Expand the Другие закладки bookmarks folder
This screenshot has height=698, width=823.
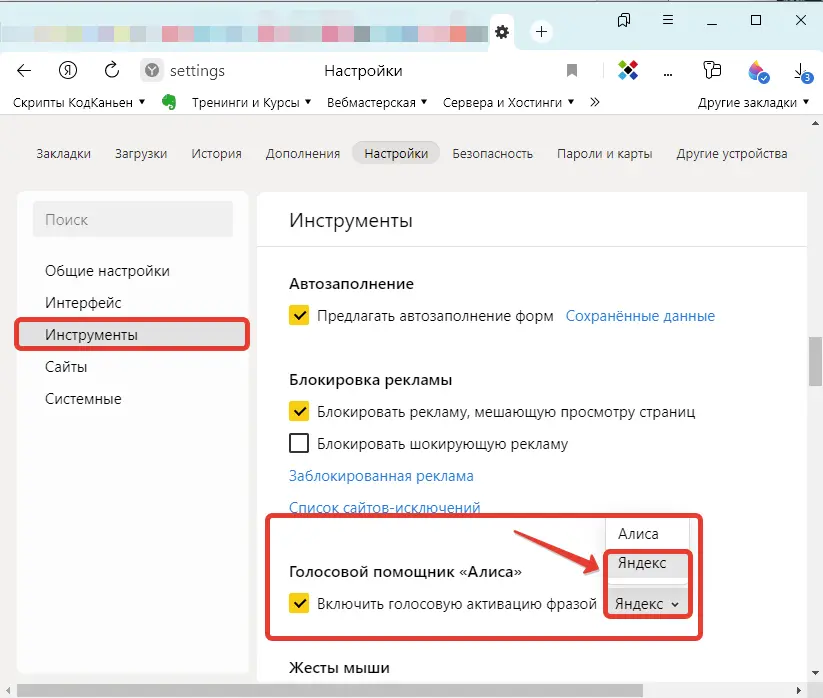click(753, 102)
